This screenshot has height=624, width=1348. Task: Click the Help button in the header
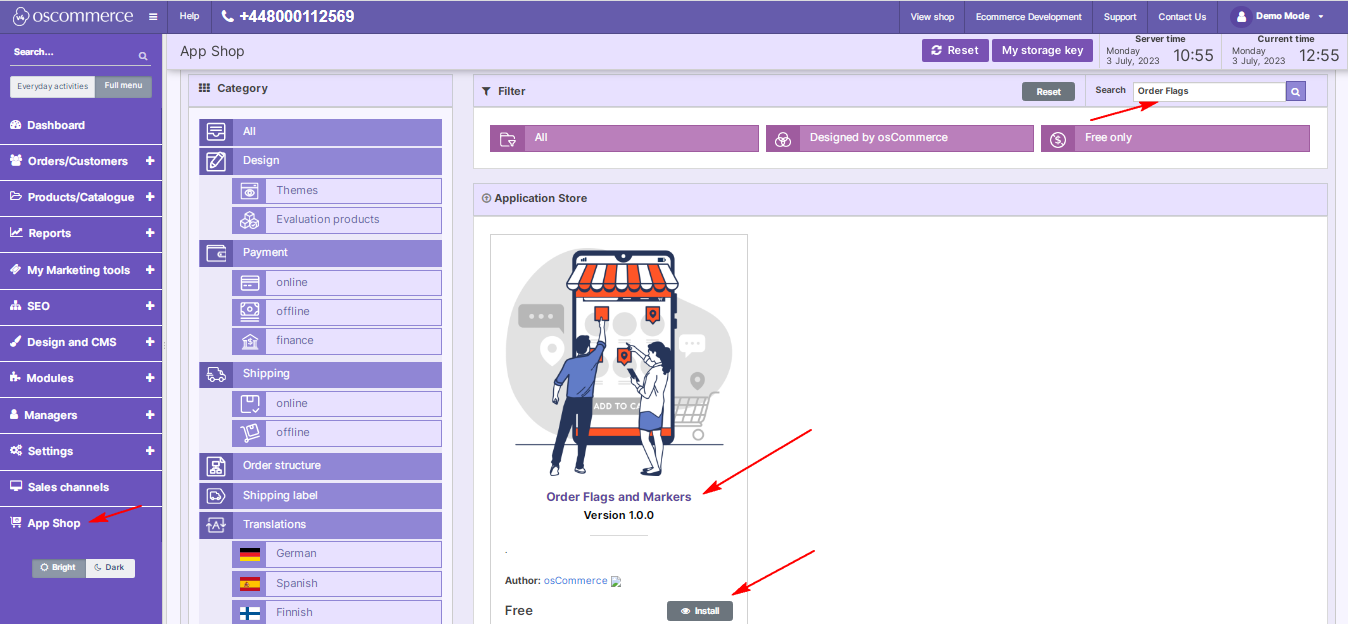[189, 17]
